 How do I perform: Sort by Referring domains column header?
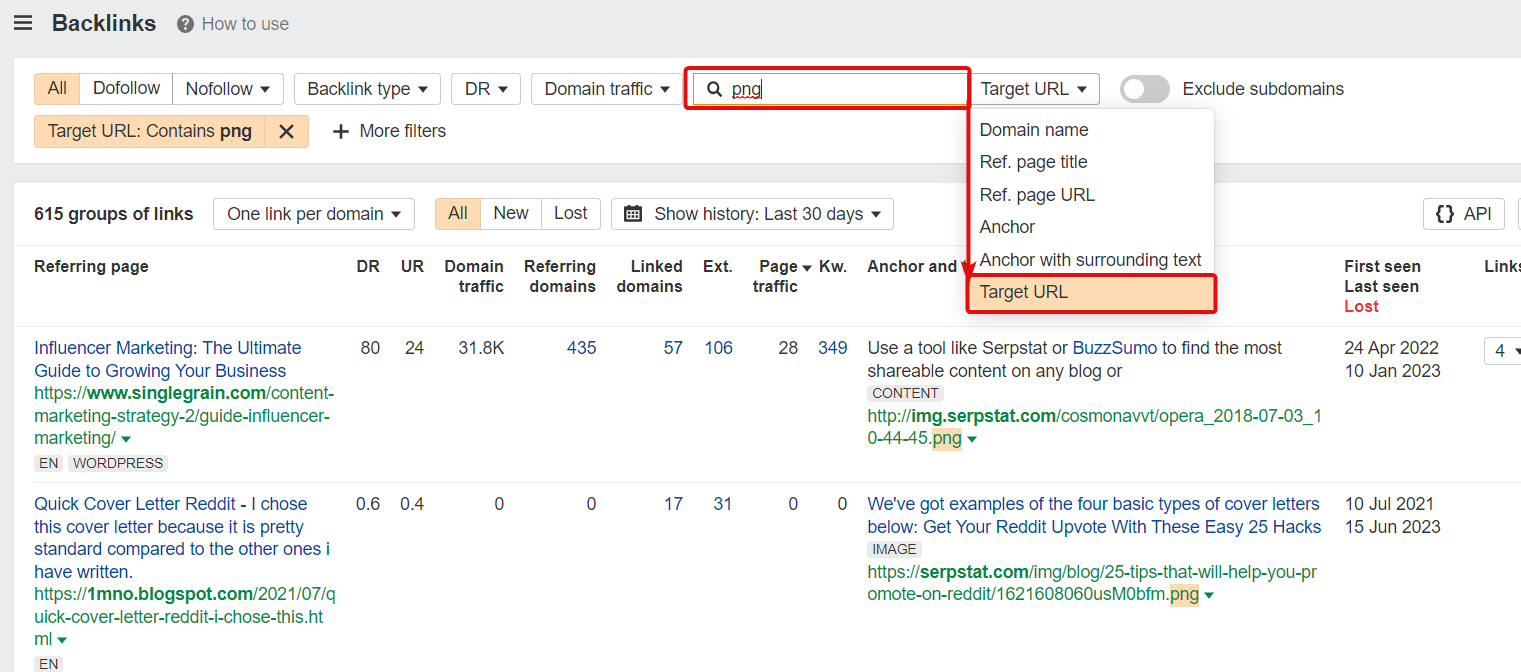[560, 276]
